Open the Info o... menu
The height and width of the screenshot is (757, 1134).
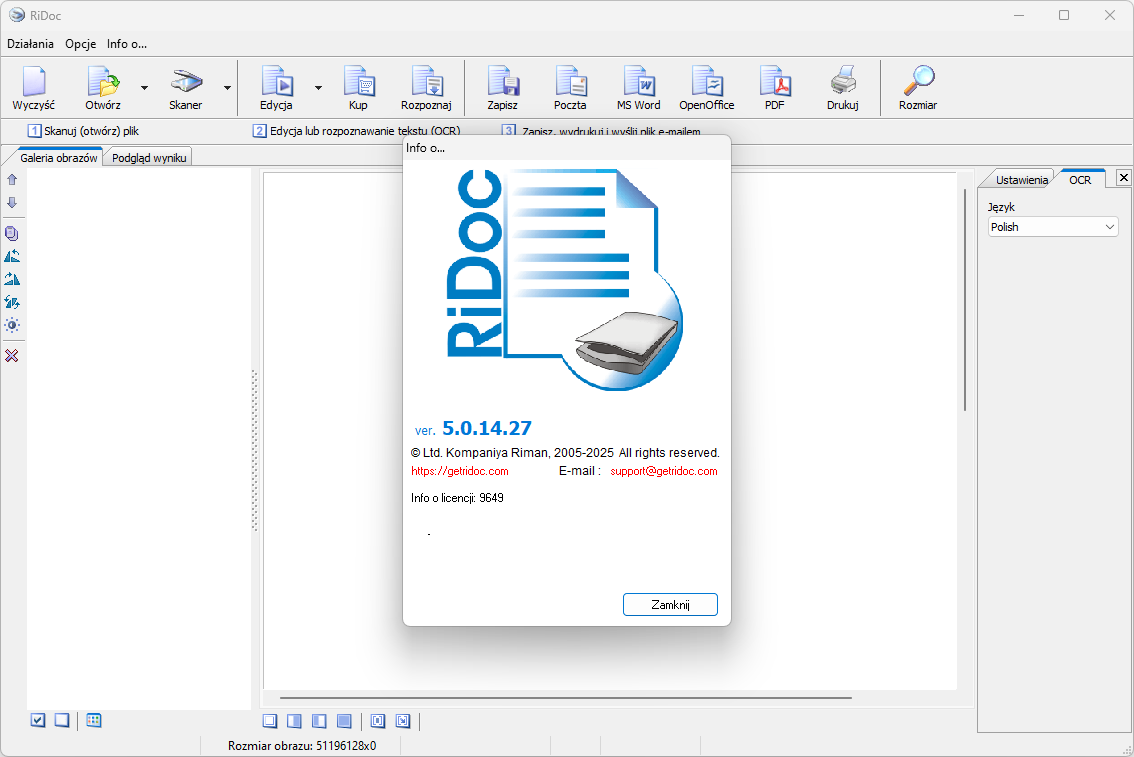click(x=127, y=44)
